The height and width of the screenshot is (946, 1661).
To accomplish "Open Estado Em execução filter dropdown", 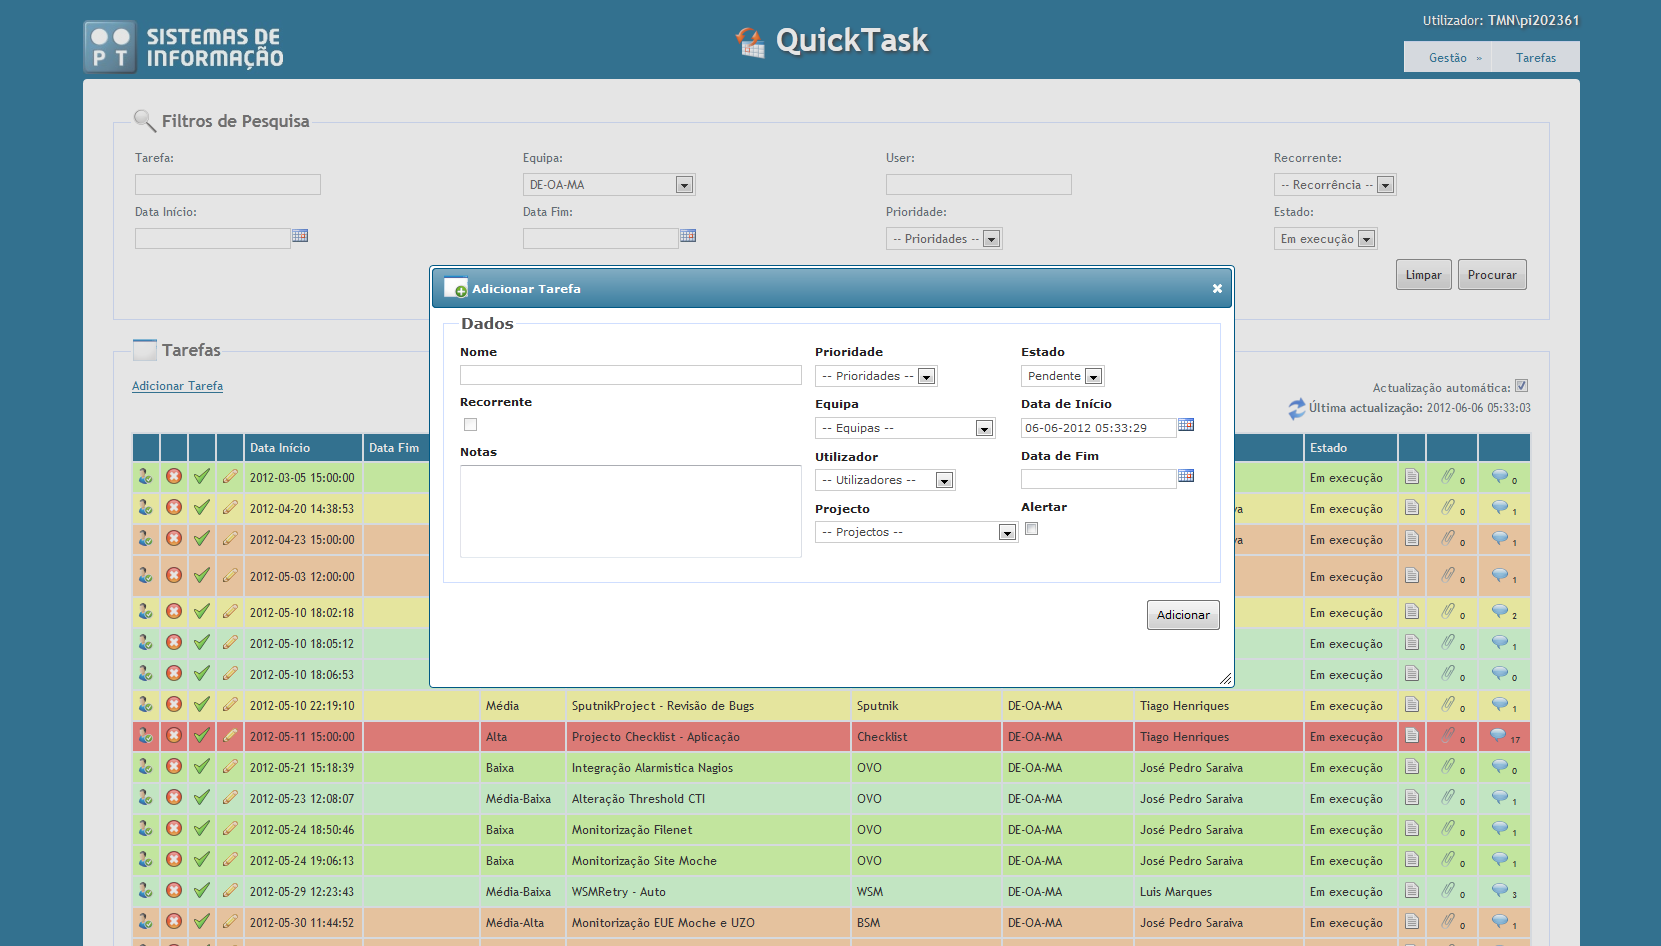I will (x=1325, y=238).
